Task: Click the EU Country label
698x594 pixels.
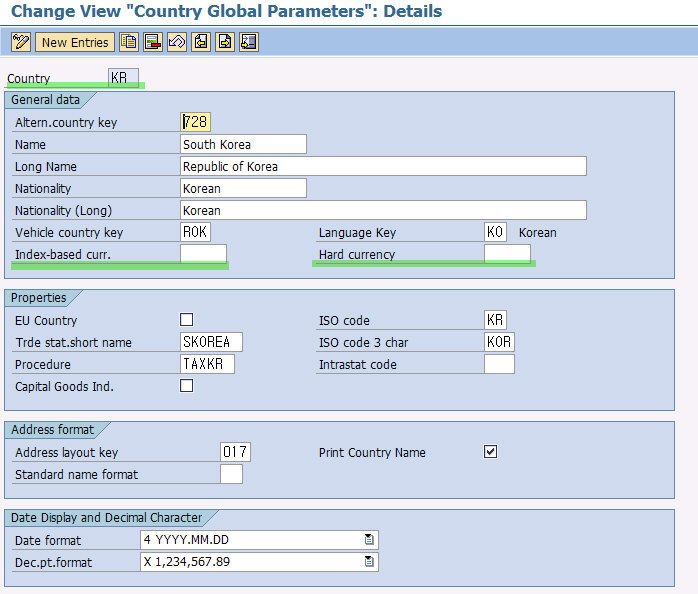Action: click(x=46, y=321)
